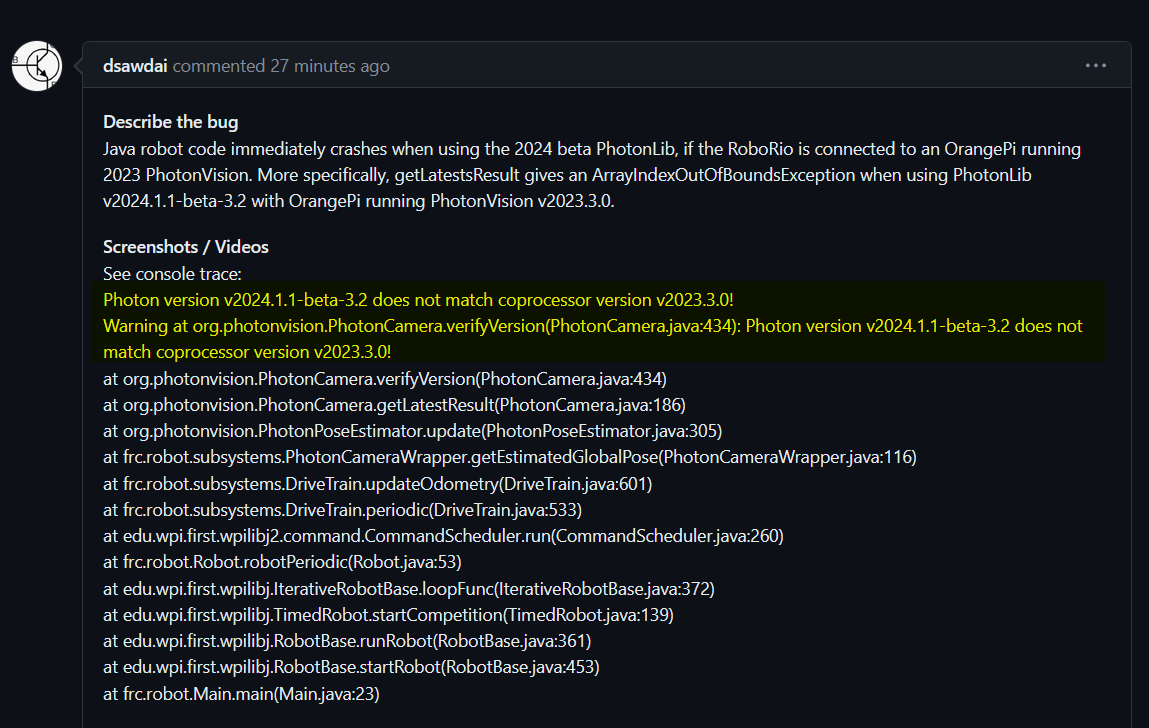Click the DriveTrain.updateOdometry stack trace line
This screenshot has width=1149, height=728.
[377, 484]
